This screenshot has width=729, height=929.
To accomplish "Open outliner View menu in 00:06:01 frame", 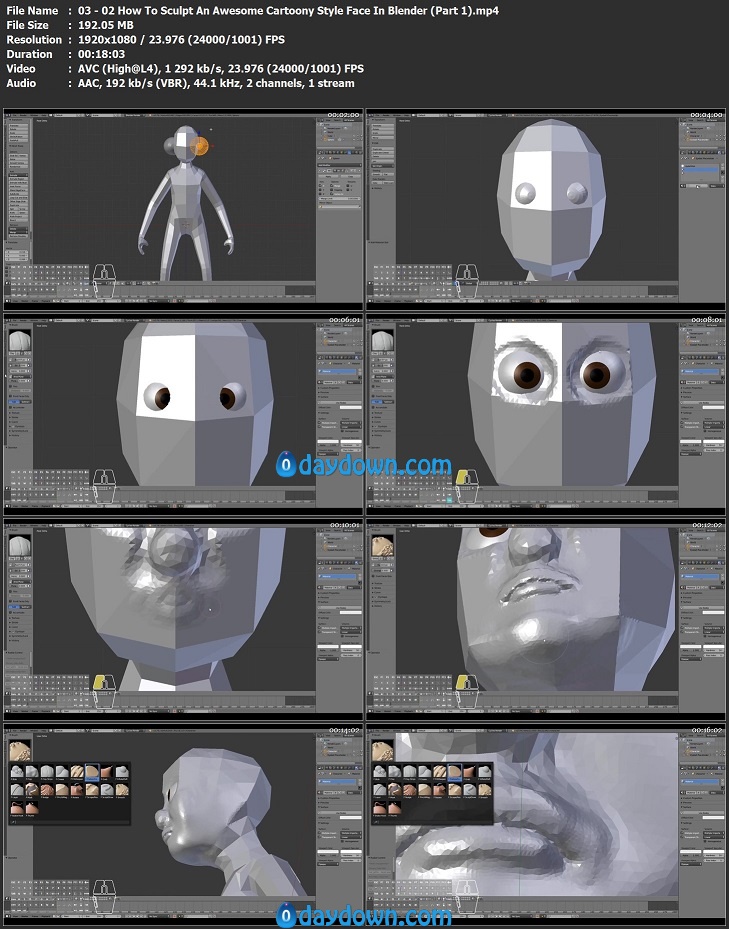I will pos(328,325).
